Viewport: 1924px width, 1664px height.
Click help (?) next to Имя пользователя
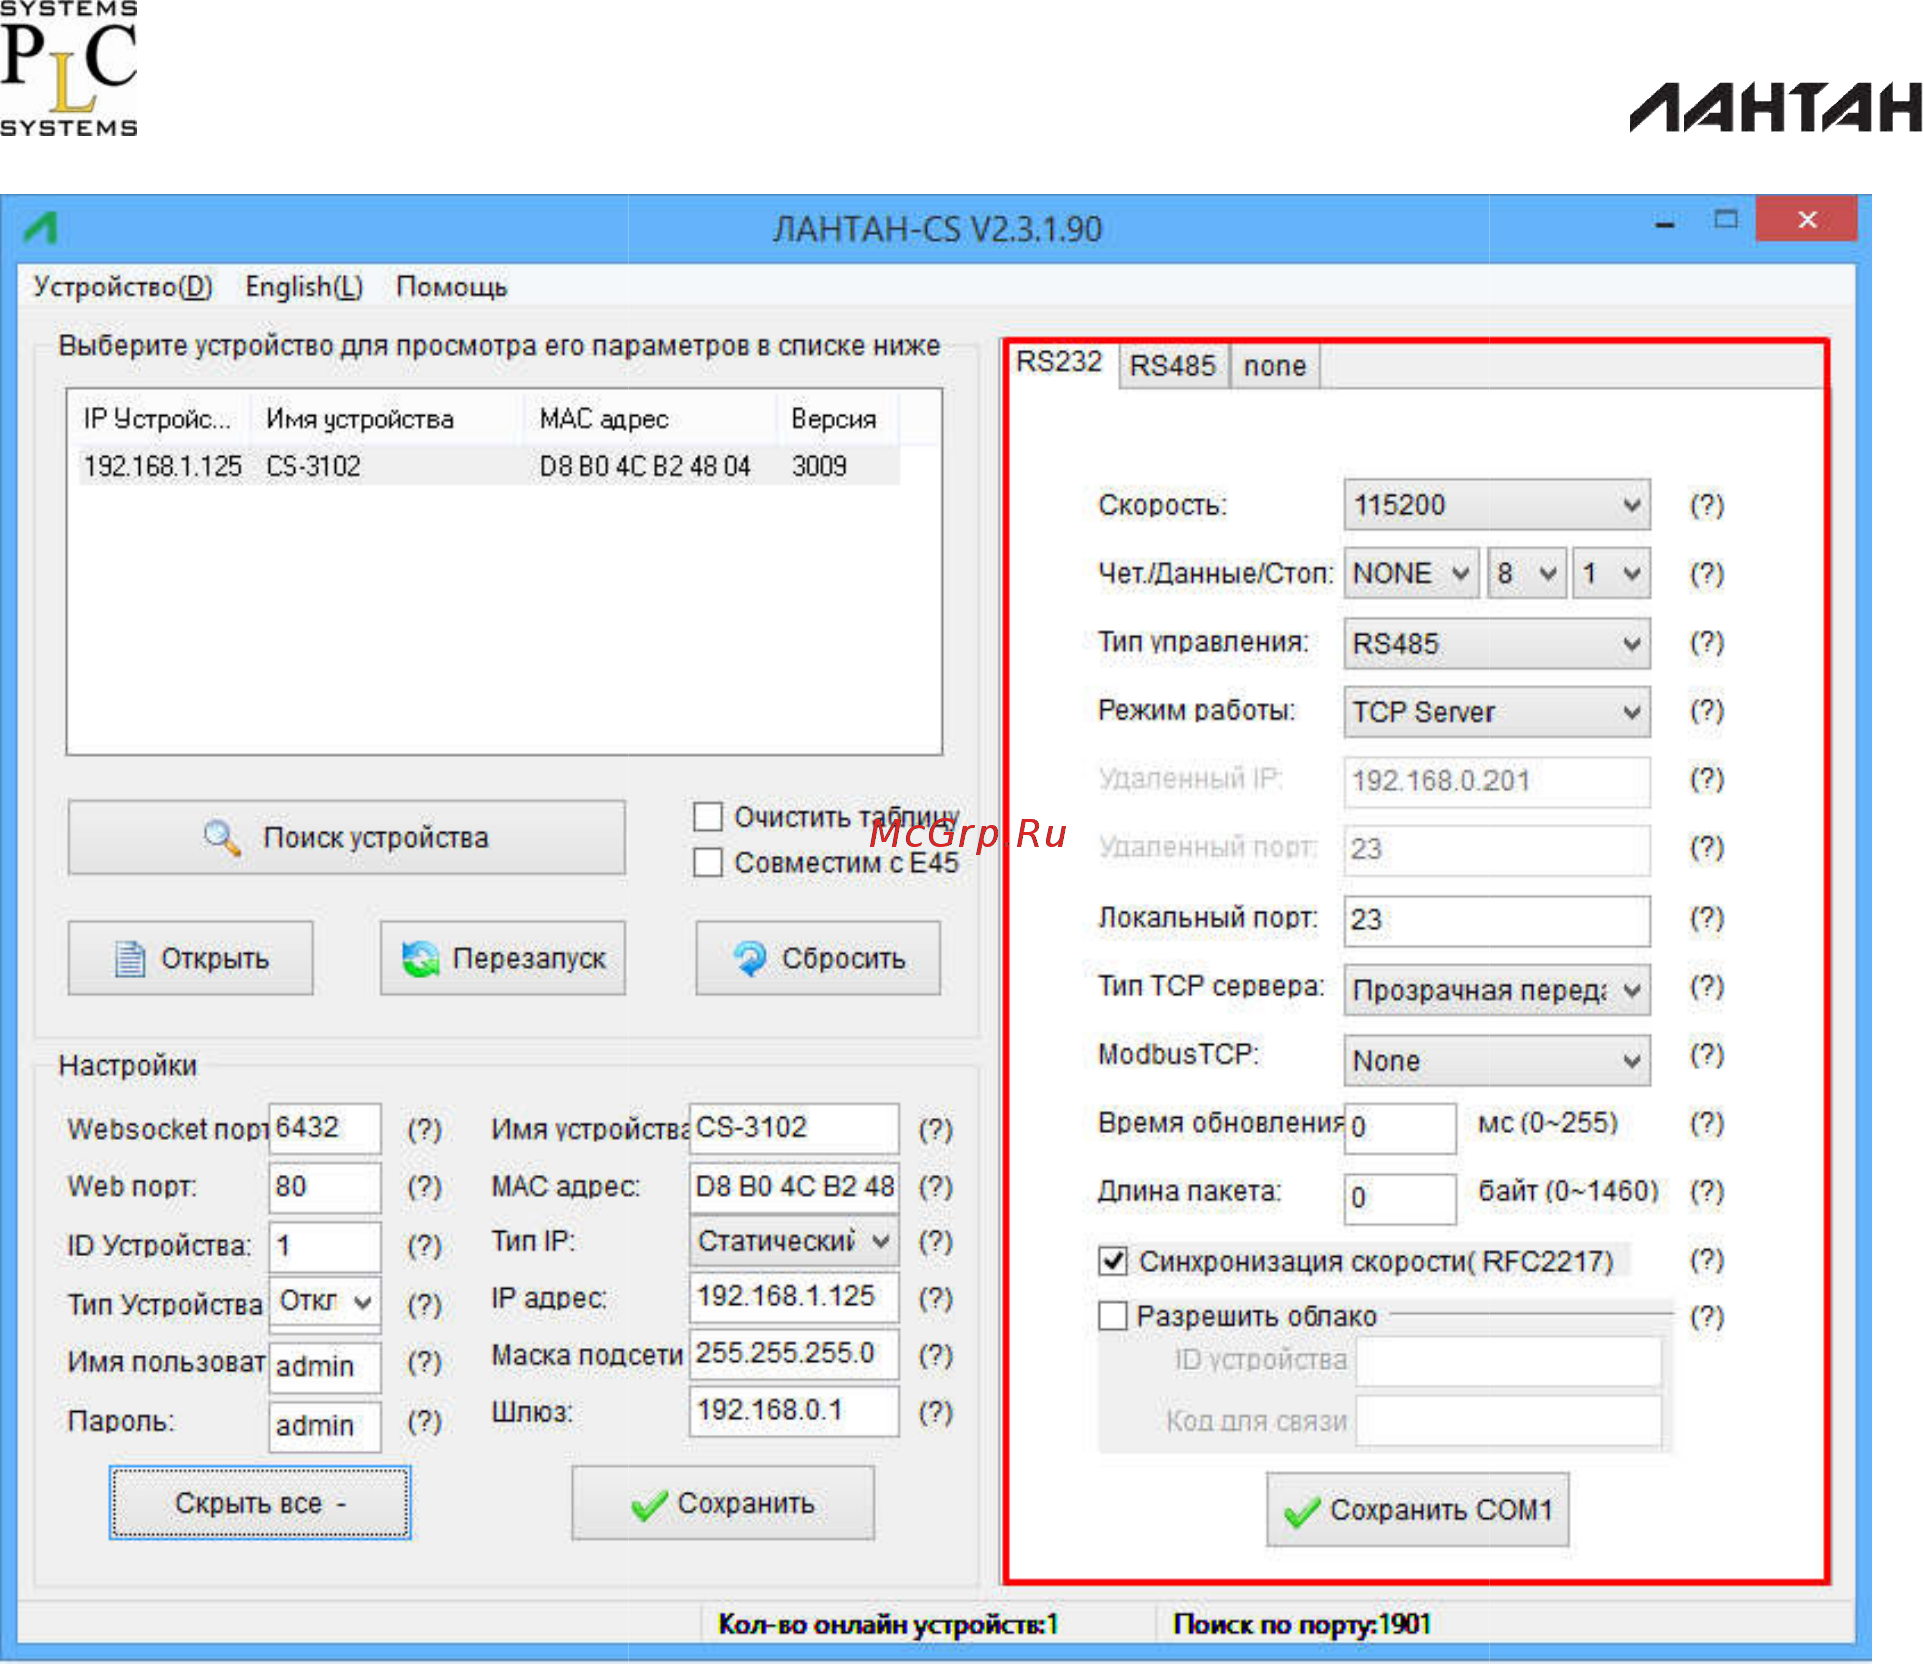(424, 1362)
